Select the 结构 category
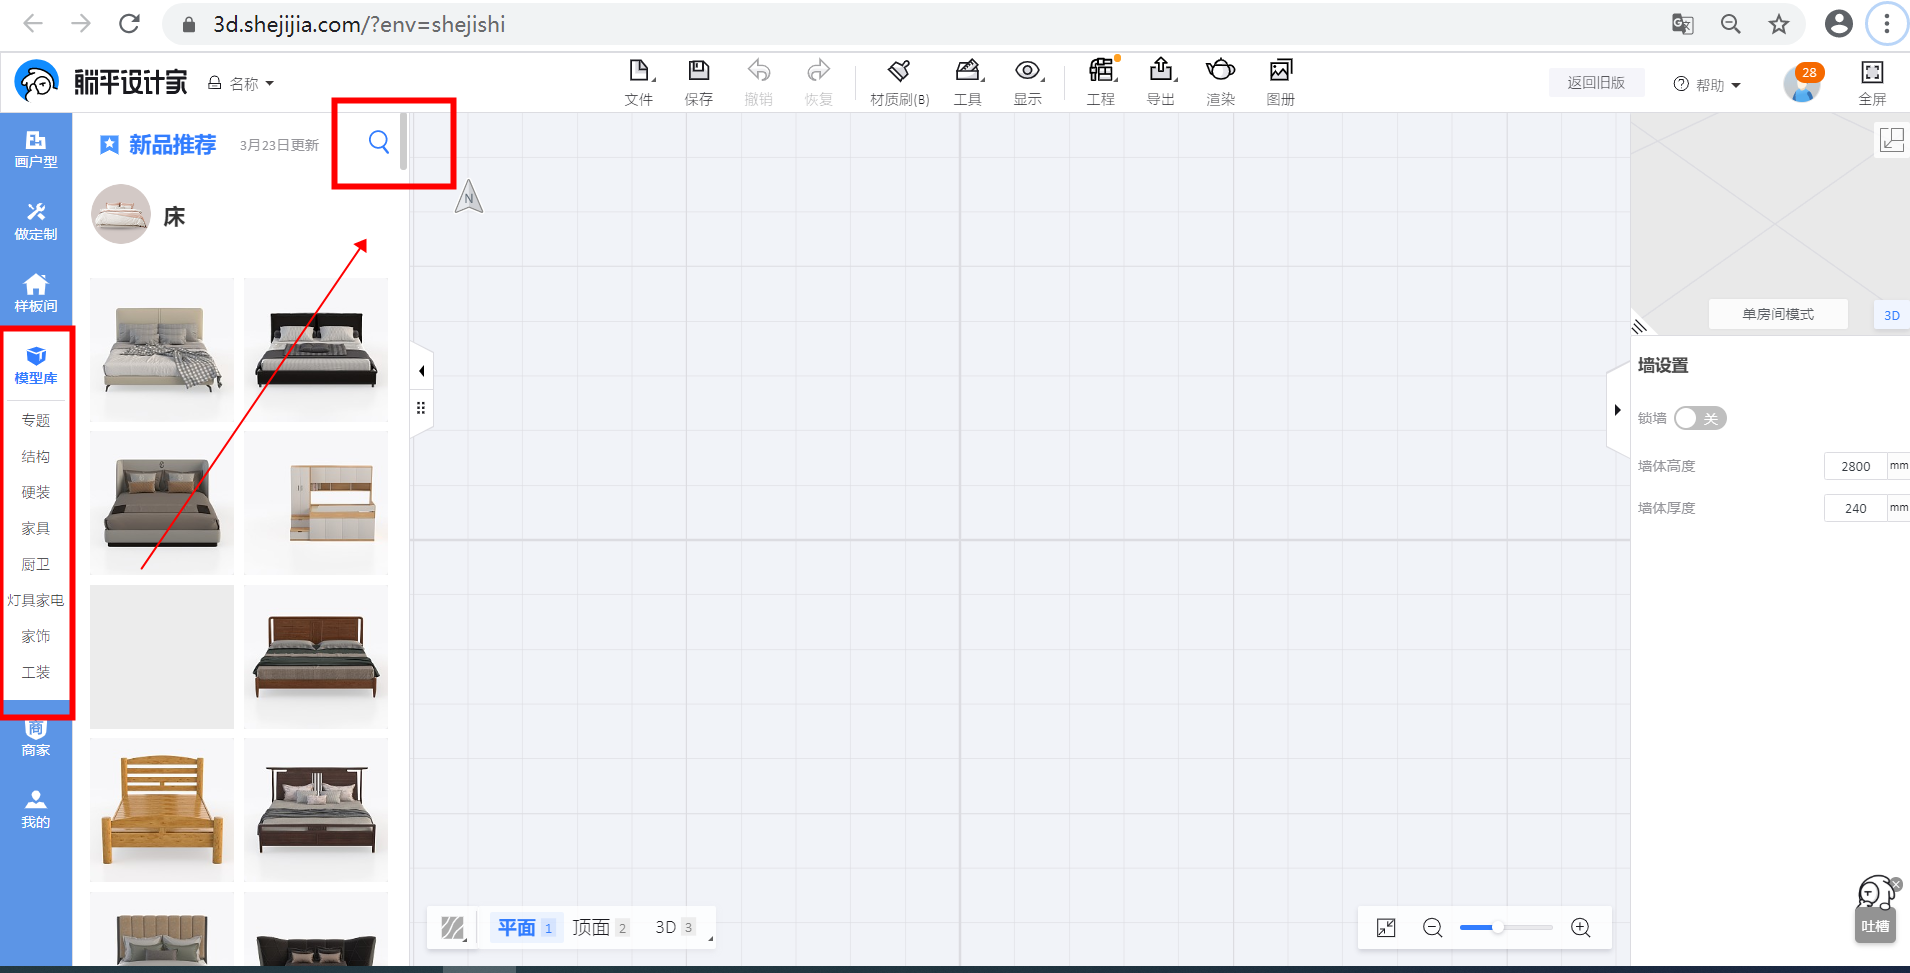Viewport: 1910px width, 973px height. tap(36, 456)
